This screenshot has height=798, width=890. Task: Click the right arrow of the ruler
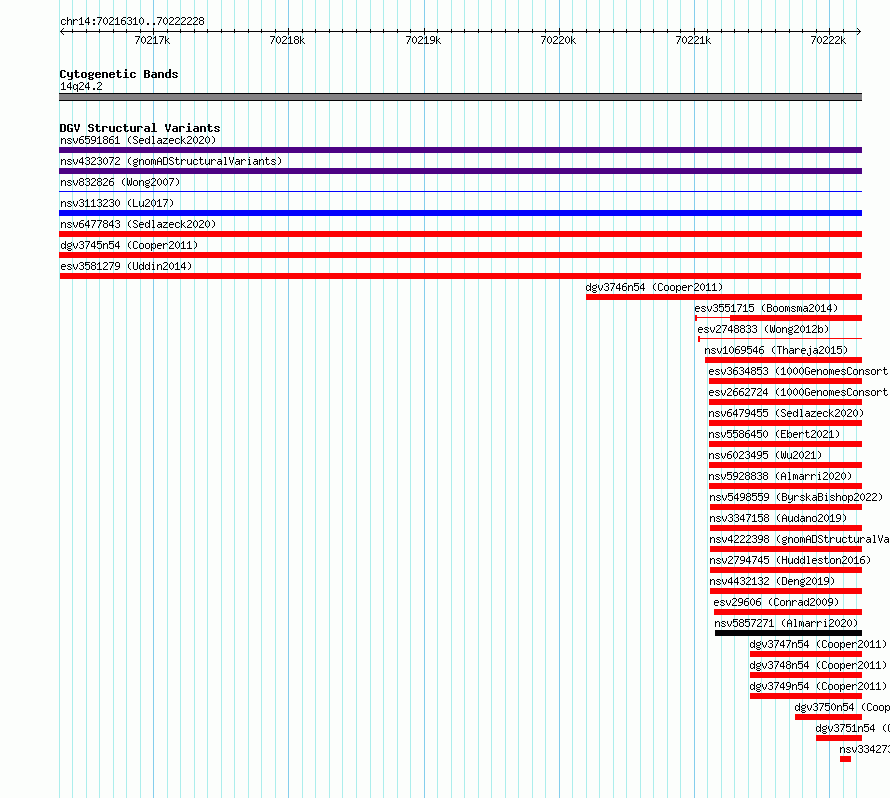click(859, 32)
